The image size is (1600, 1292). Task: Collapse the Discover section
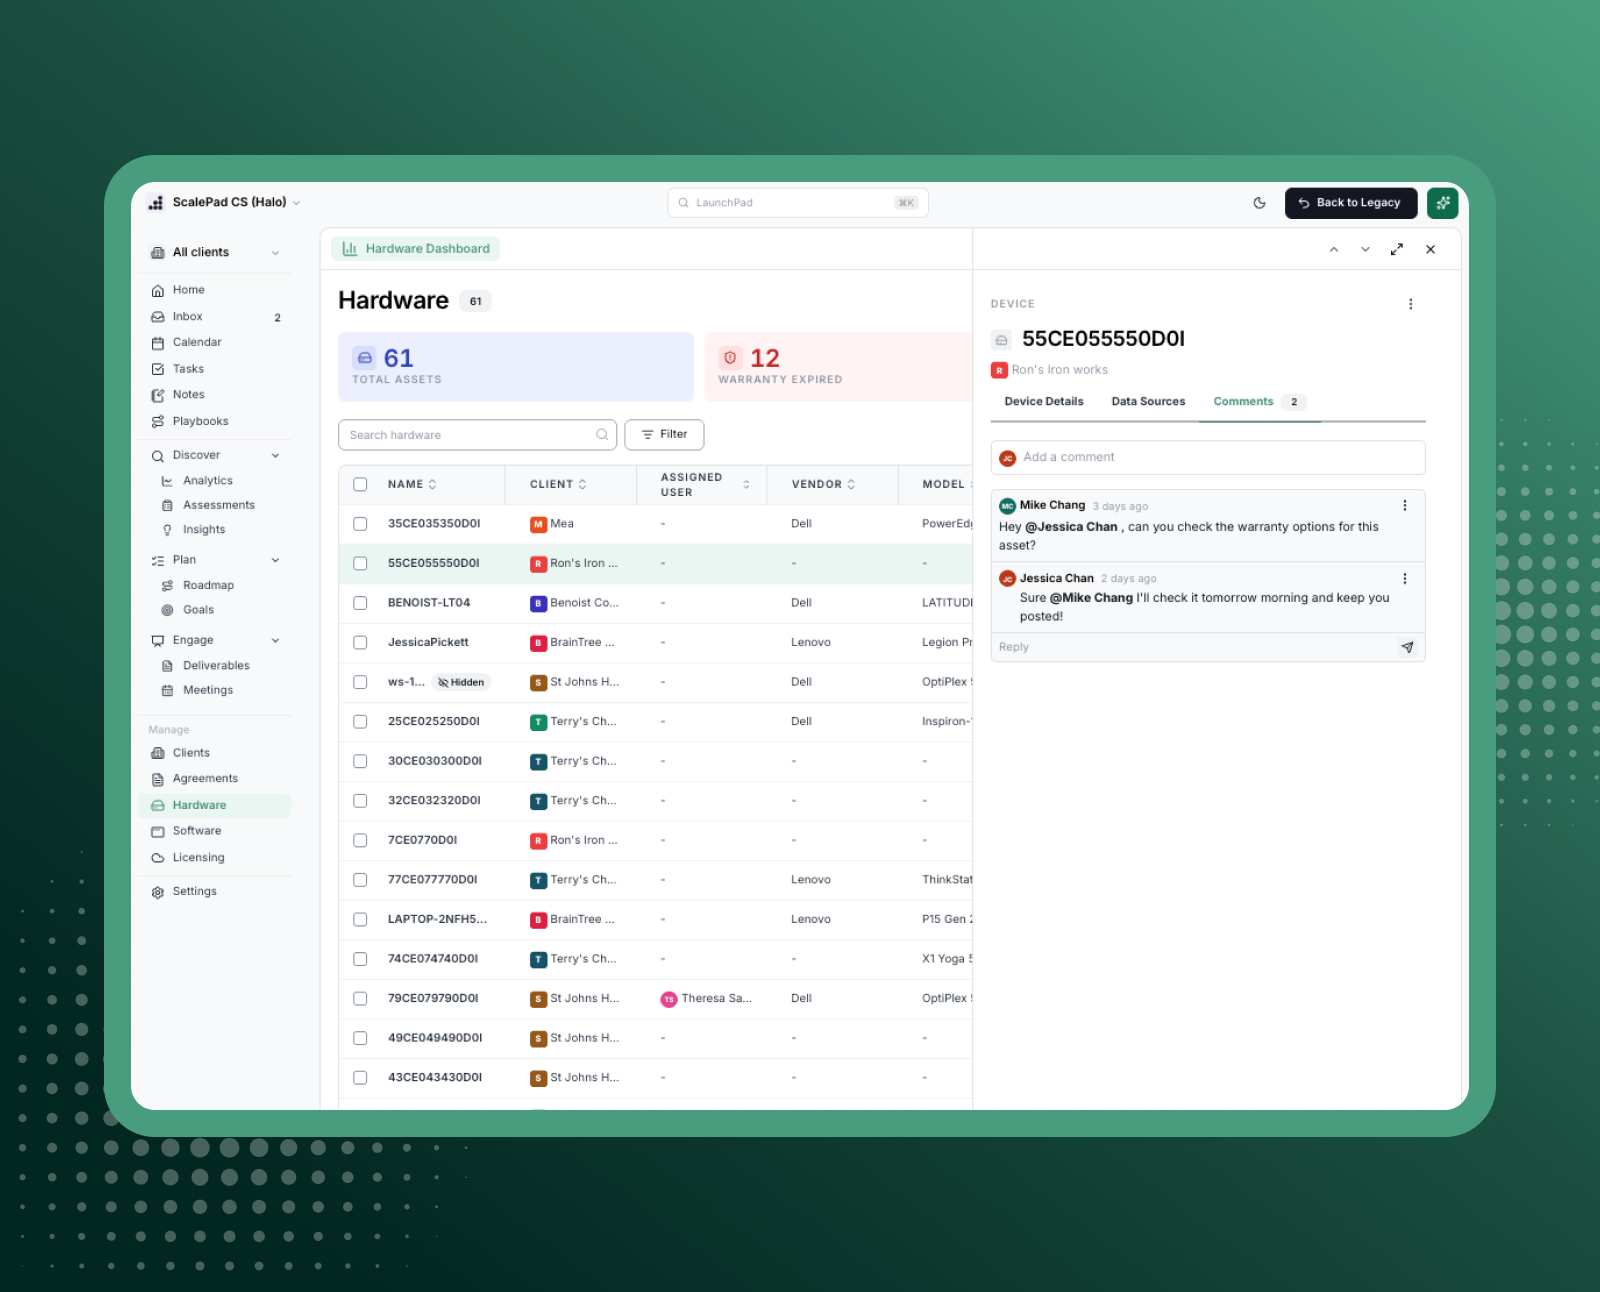tap(275, 456)
